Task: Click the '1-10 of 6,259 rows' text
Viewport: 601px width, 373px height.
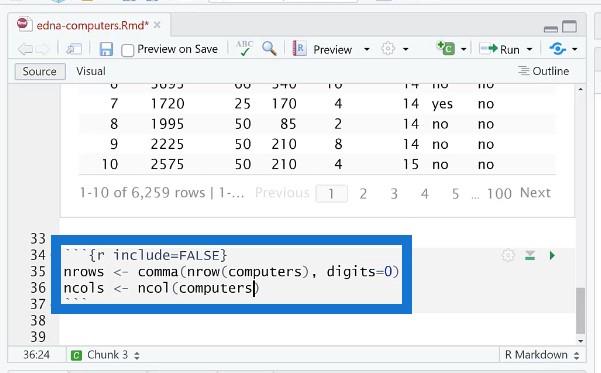Action: (142, 192)
